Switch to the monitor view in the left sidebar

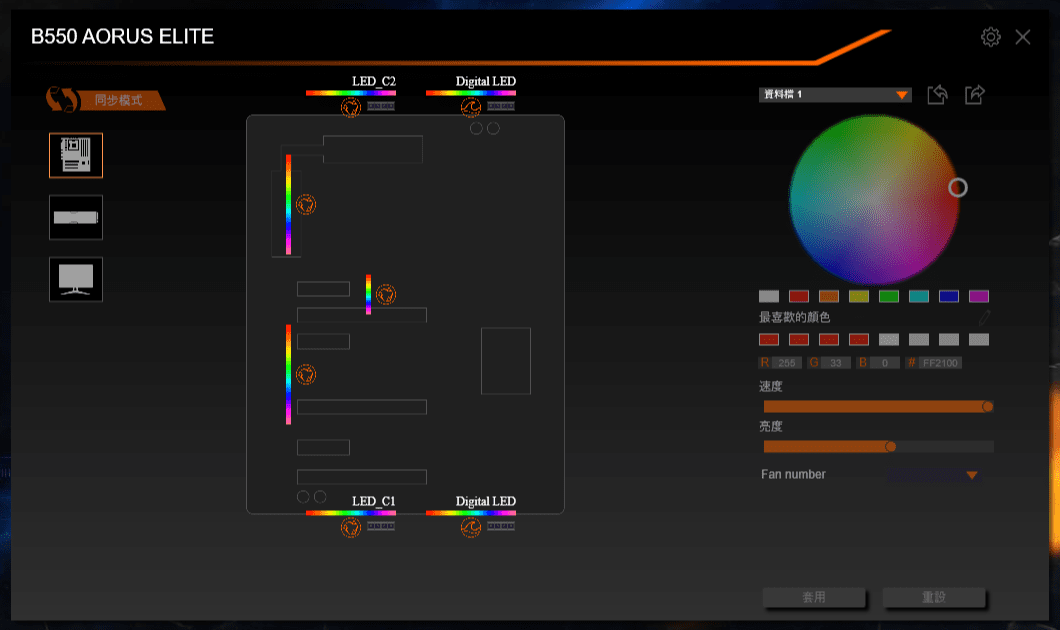point(76,279)
